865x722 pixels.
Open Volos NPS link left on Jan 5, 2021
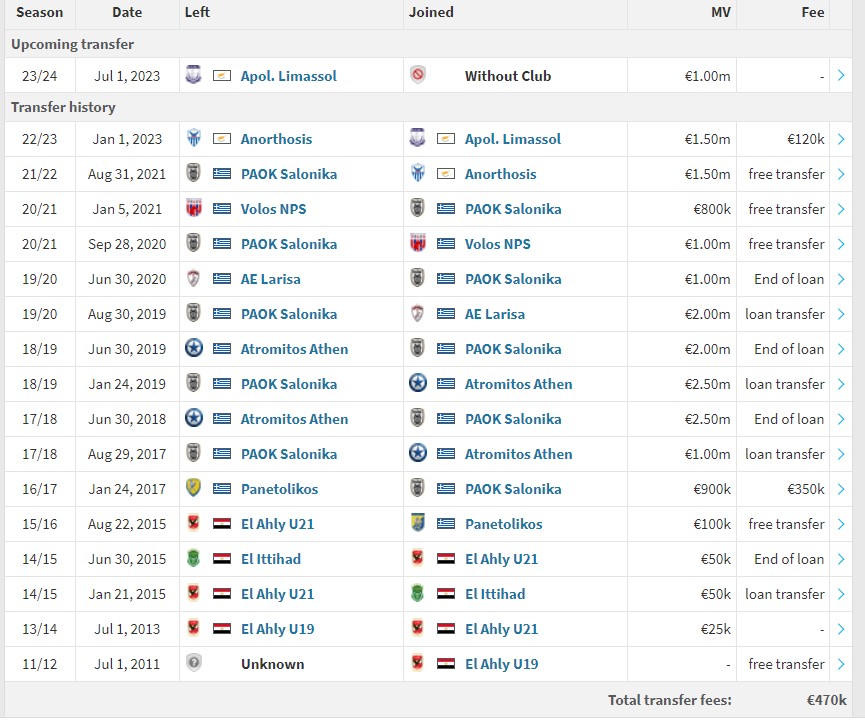tap(274, 209)
